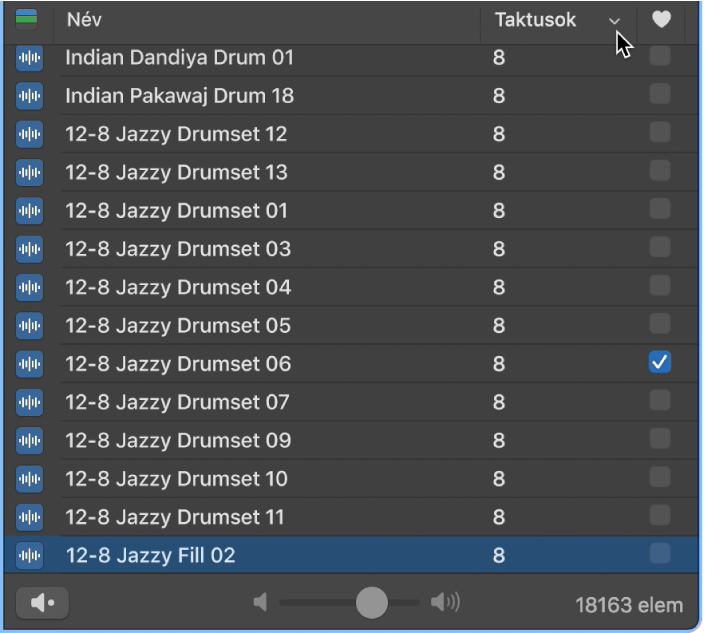This screenshot has width=705, height=633.
Task: Click waveform icon beside 12-8 Jazzy Fill 02
Action: 30,555
